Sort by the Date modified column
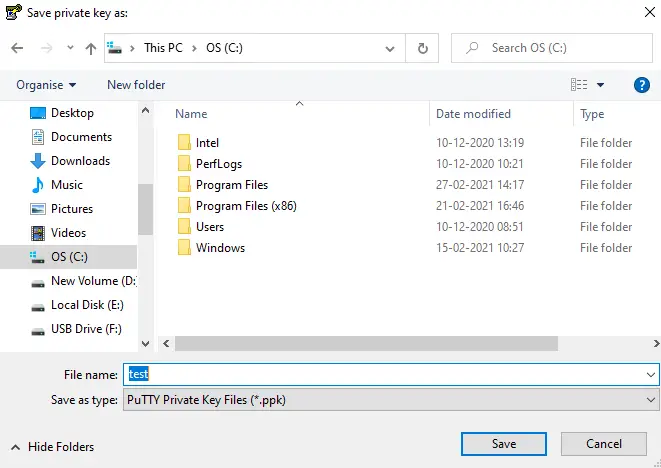The image size is (661, 468). pyautogui.click(x=473, y=114)
